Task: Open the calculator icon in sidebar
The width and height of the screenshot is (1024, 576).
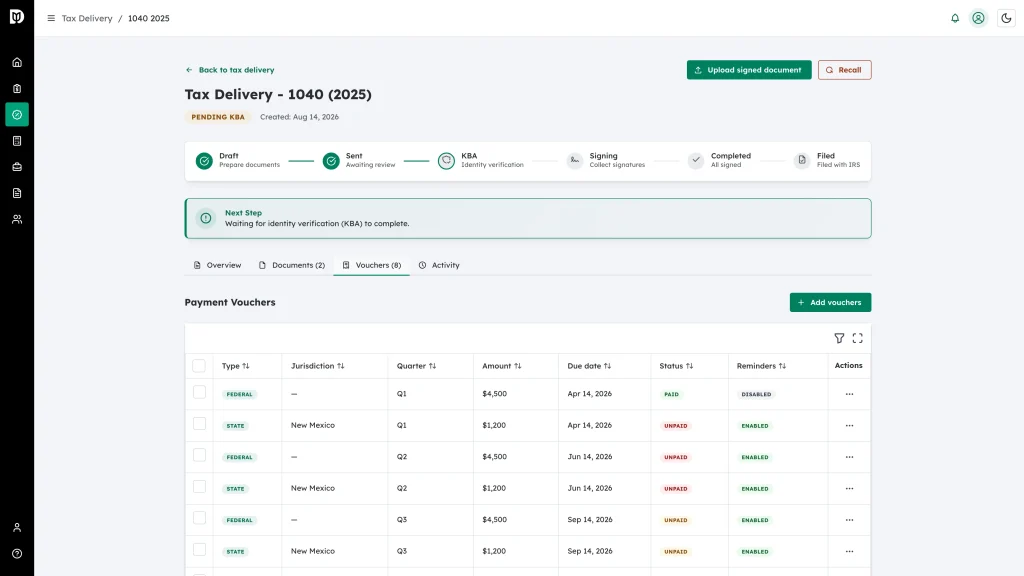Action: [17, 141]
